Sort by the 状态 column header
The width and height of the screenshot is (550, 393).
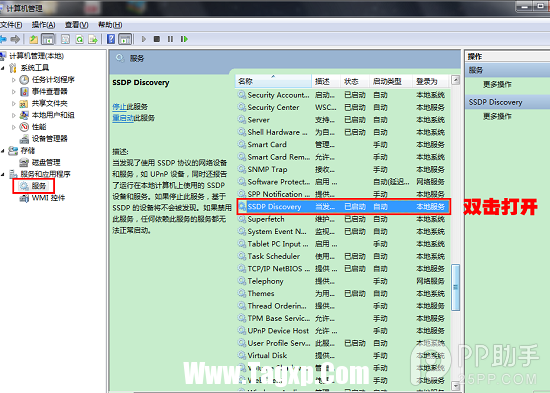click(355, 81)
